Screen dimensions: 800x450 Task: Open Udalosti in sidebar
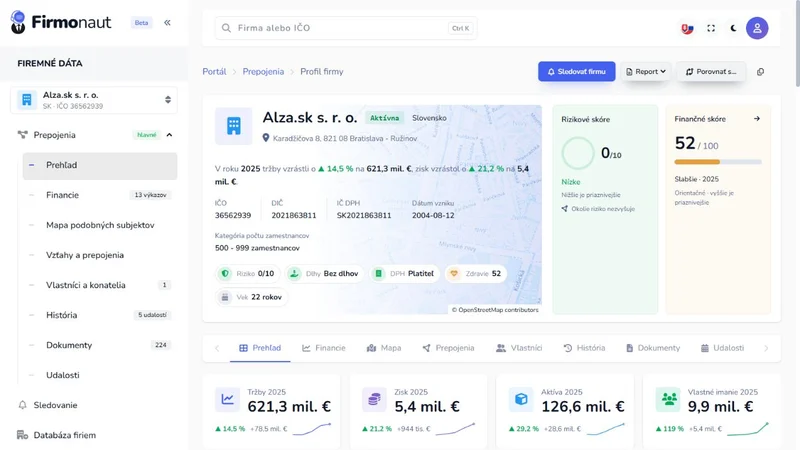pos(100,375)
